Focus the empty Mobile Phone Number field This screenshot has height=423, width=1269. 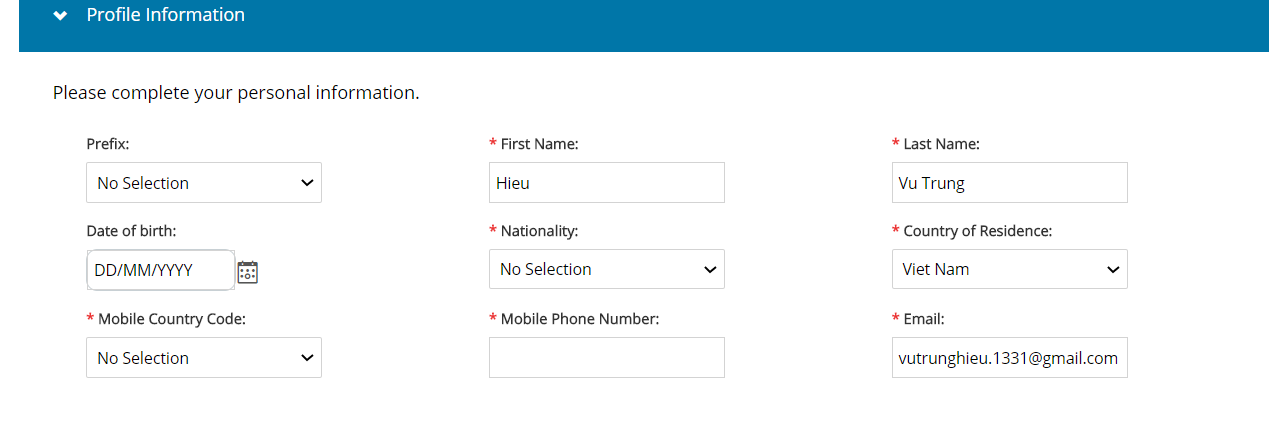click(607, 358)
